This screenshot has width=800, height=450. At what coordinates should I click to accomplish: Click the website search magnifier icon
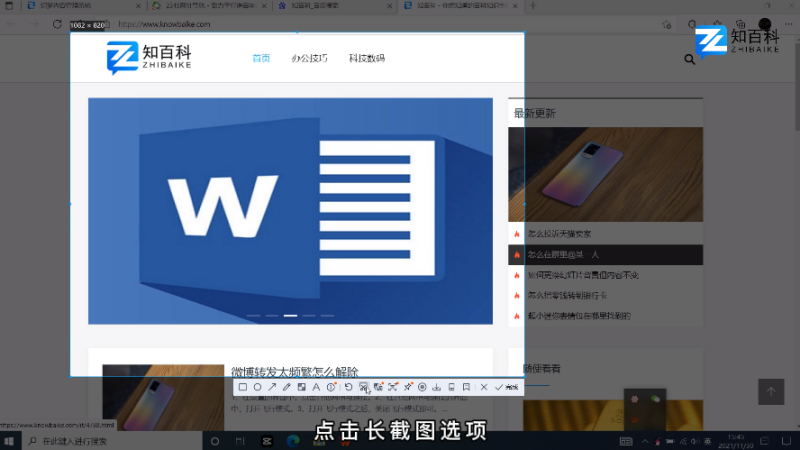tap(689, 60)
